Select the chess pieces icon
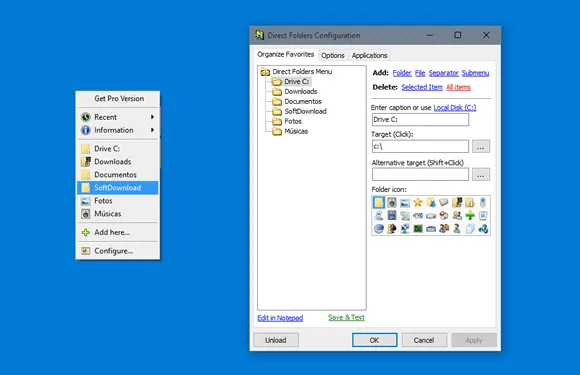 pyautogui.click(x=392, y=229)
